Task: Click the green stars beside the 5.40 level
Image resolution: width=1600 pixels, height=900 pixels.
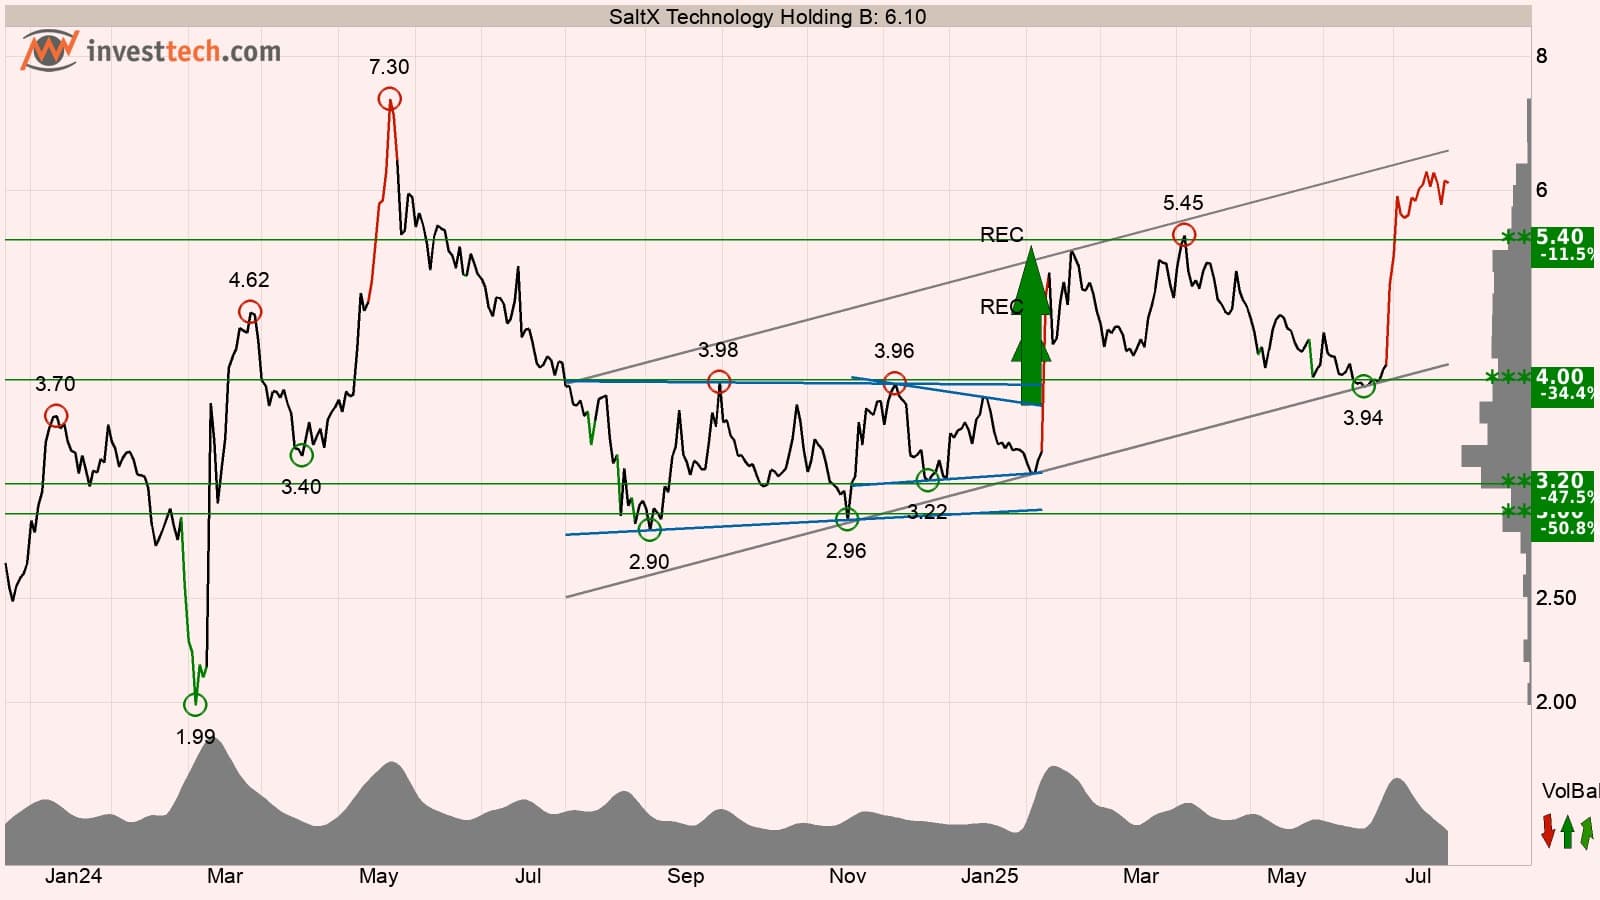Action: [1517, 237]
